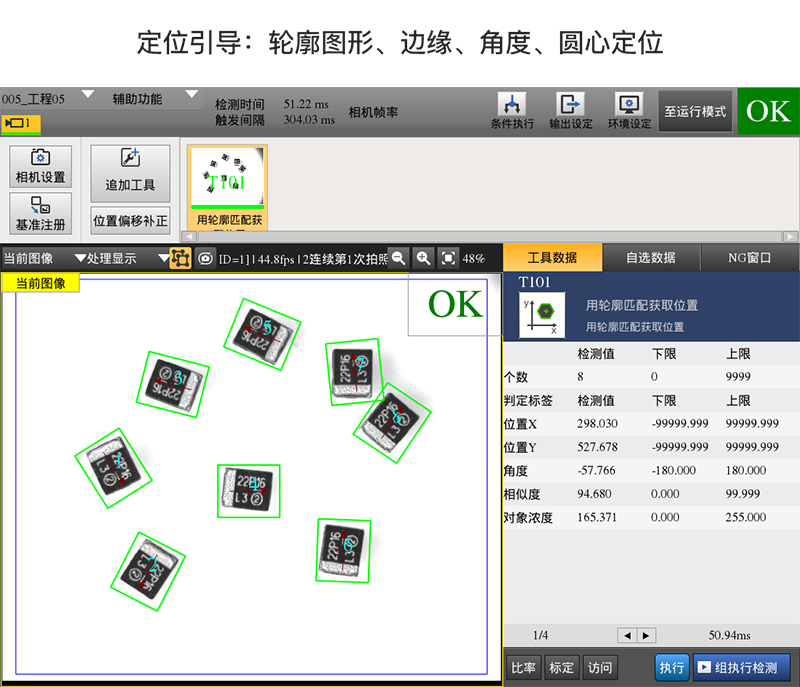Switch to the 自选数据 tab
The height and width of the screenshot is (687, 800).
click(650, 257)
